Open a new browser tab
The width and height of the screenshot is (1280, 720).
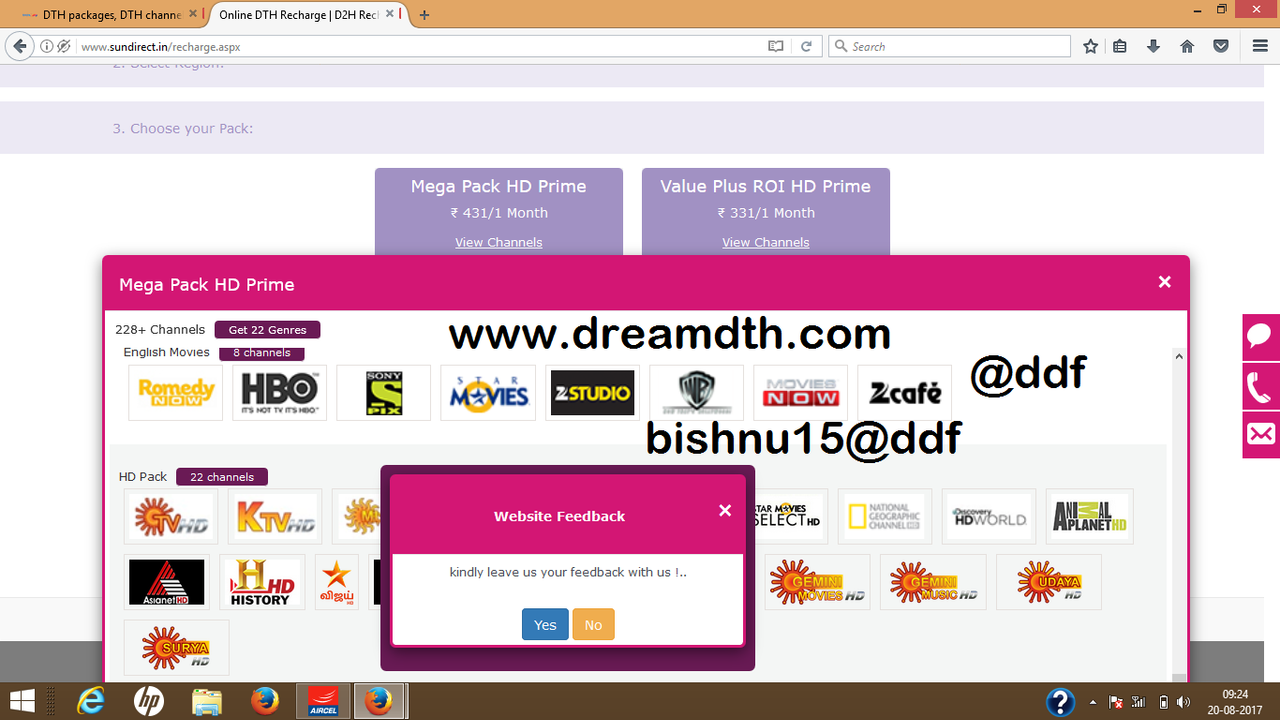coord(424,15)
